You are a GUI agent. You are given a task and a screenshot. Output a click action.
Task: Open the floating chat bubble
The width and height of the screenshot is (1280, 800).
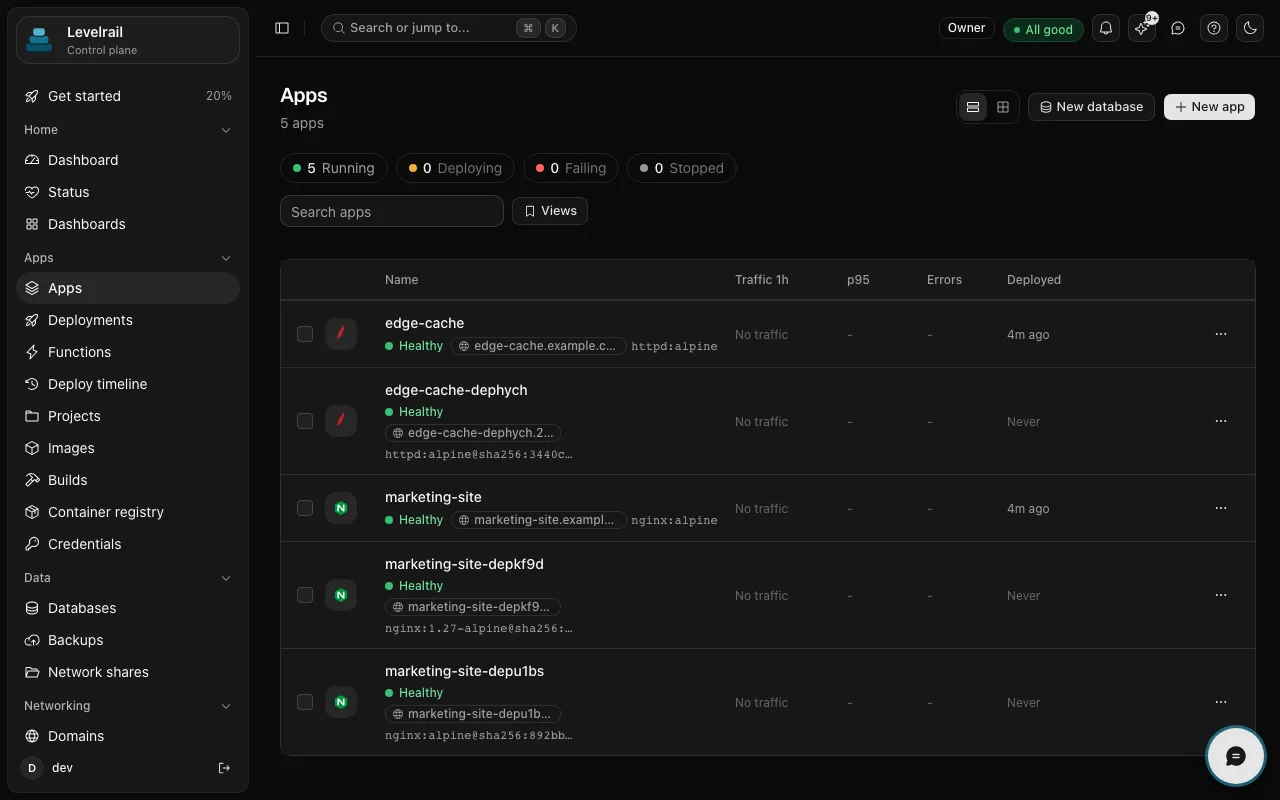point(1236,756)
